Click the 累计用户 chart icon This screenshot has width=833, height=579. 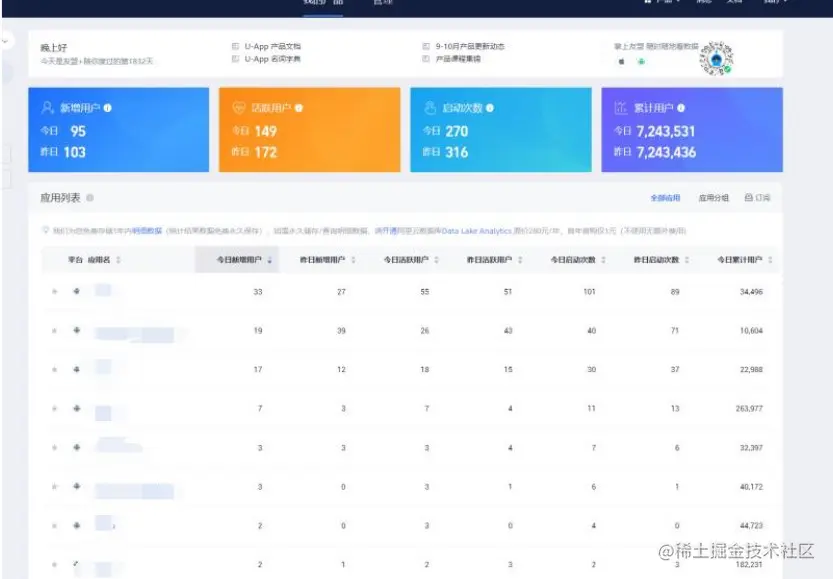pyautogui.click(x=621, y=108)
